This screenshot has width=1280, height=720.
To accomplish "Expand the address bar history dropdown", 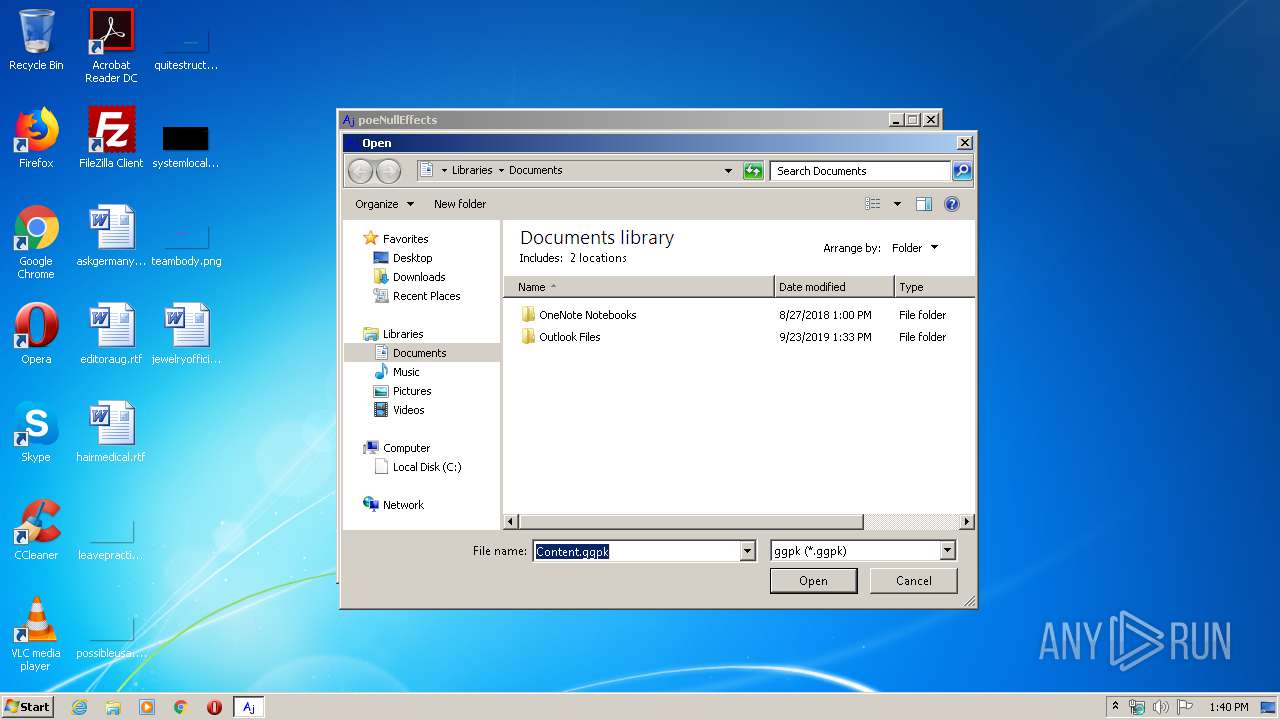I will tap(728, 171).
